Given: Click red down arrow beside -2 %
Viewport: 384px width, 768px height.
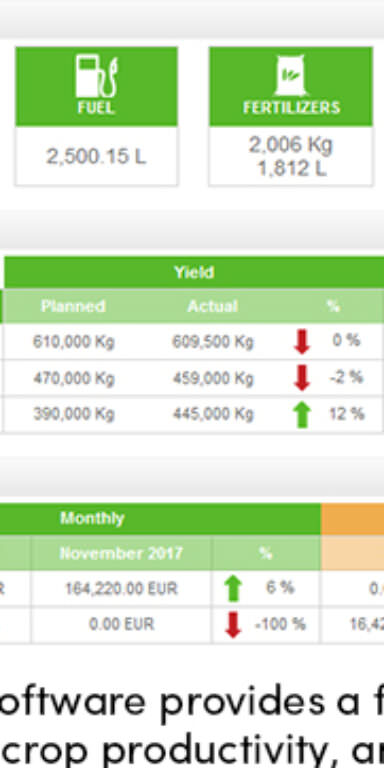Looking at the screenshot, I should [x=302, y=378].
